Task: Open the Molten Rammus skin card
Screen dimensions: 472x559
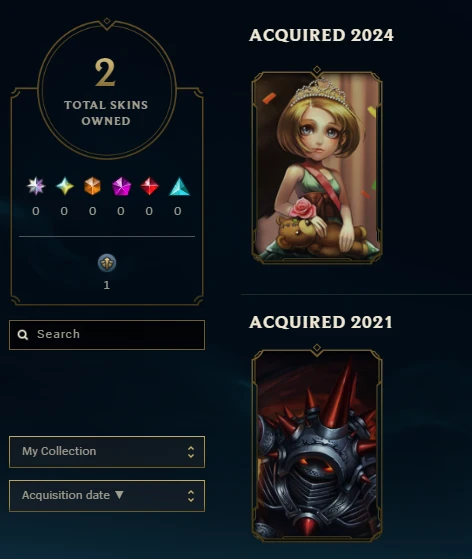Action: [317, 443]
